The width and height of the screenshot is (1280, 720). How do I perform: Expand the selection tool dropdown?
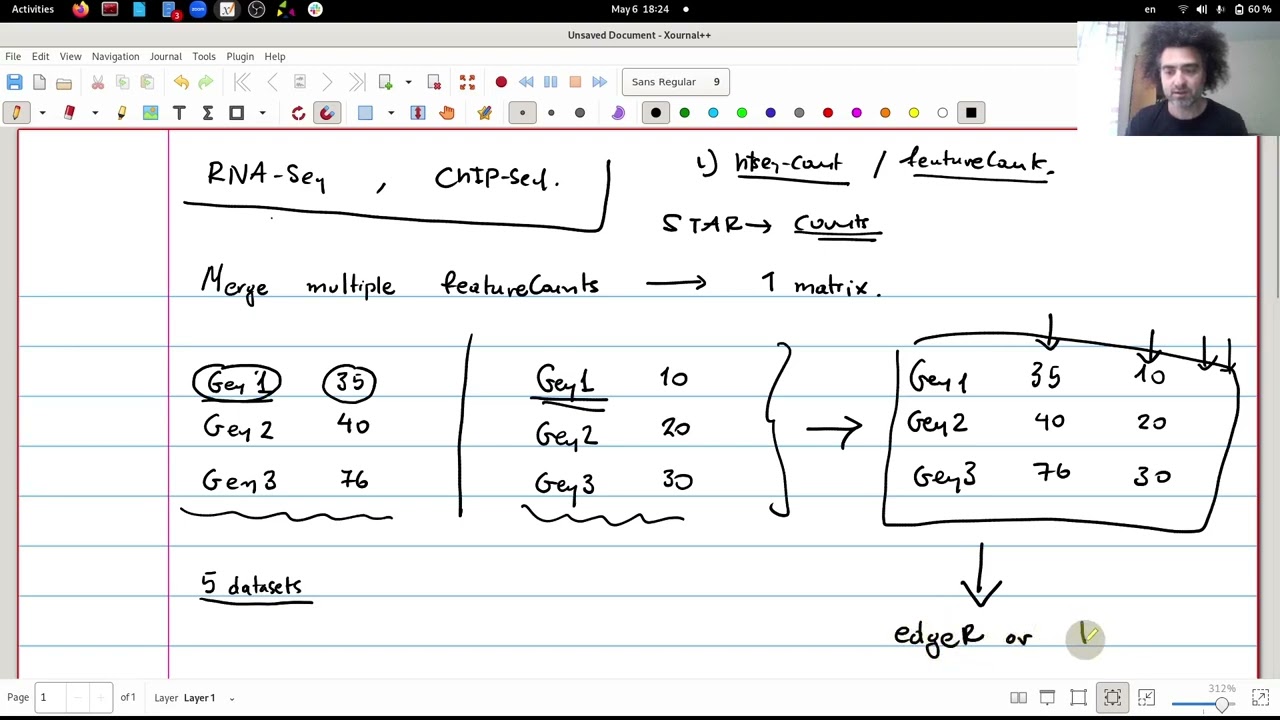click(x=391, y=113)
